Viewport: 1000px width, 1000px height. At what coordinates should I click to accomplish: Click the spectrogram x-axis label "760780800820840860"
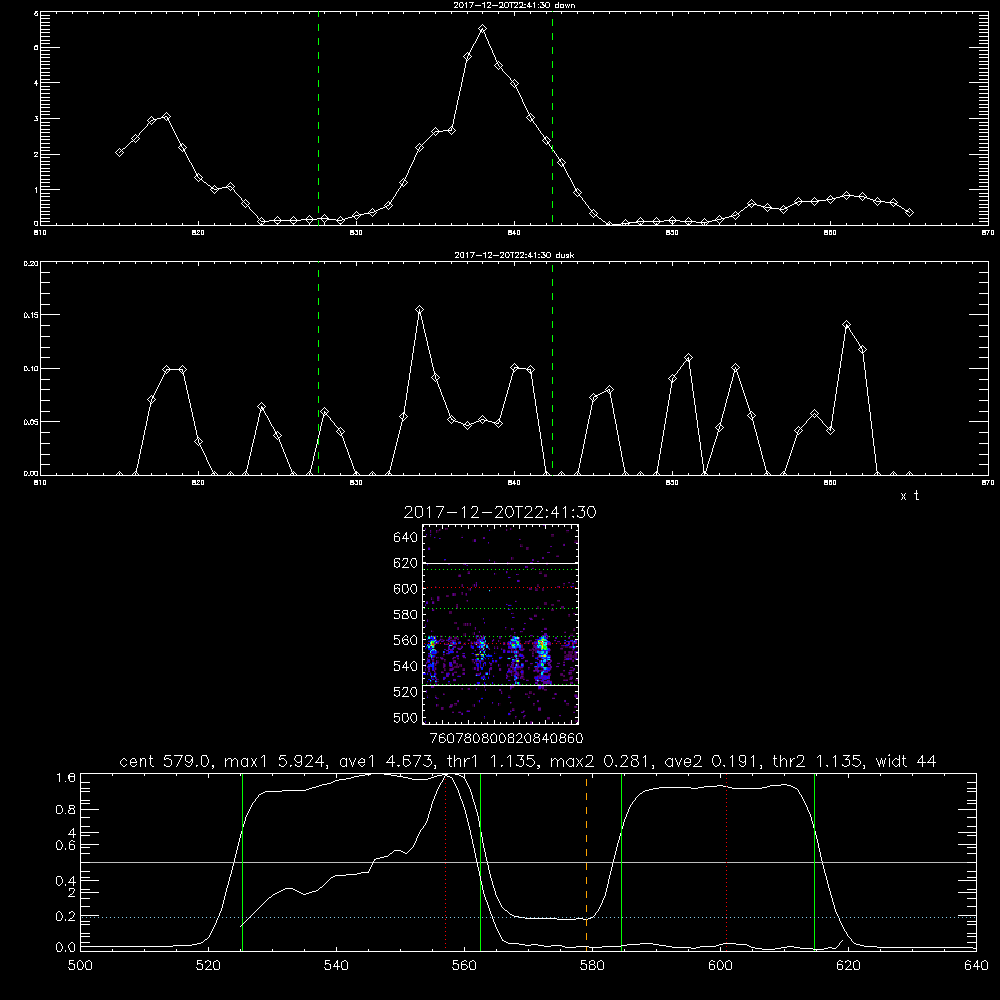pyautogui.click(x=506, y=739)
